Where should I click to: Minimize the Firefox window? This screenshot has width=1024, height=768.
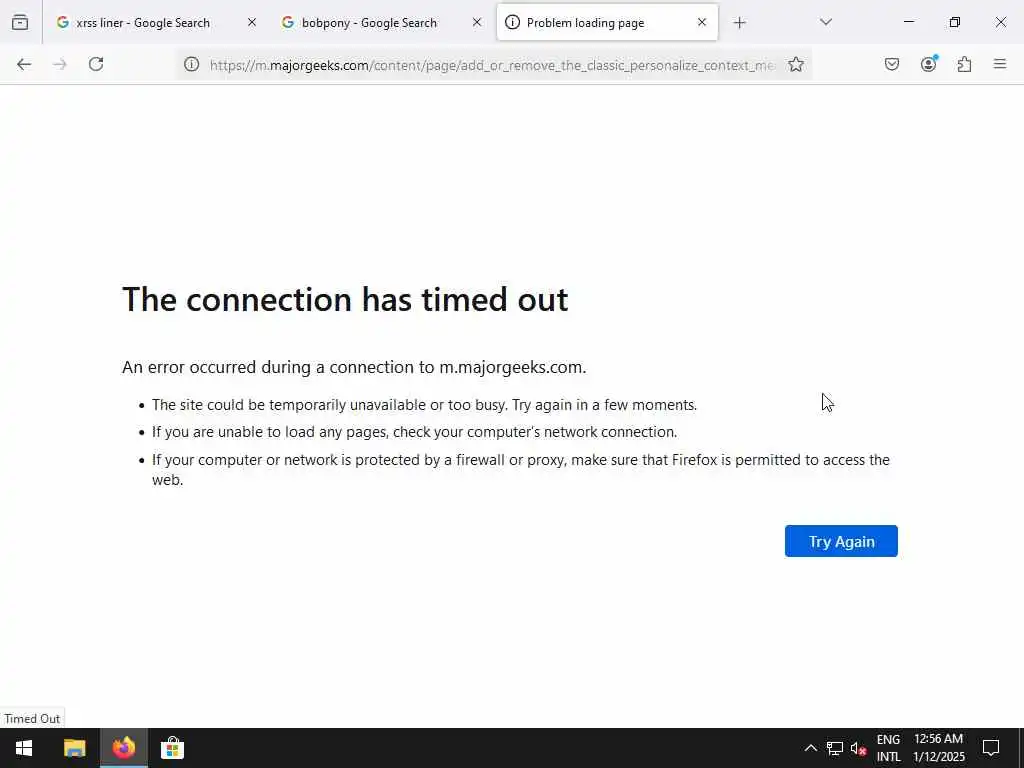pos(908,22)
